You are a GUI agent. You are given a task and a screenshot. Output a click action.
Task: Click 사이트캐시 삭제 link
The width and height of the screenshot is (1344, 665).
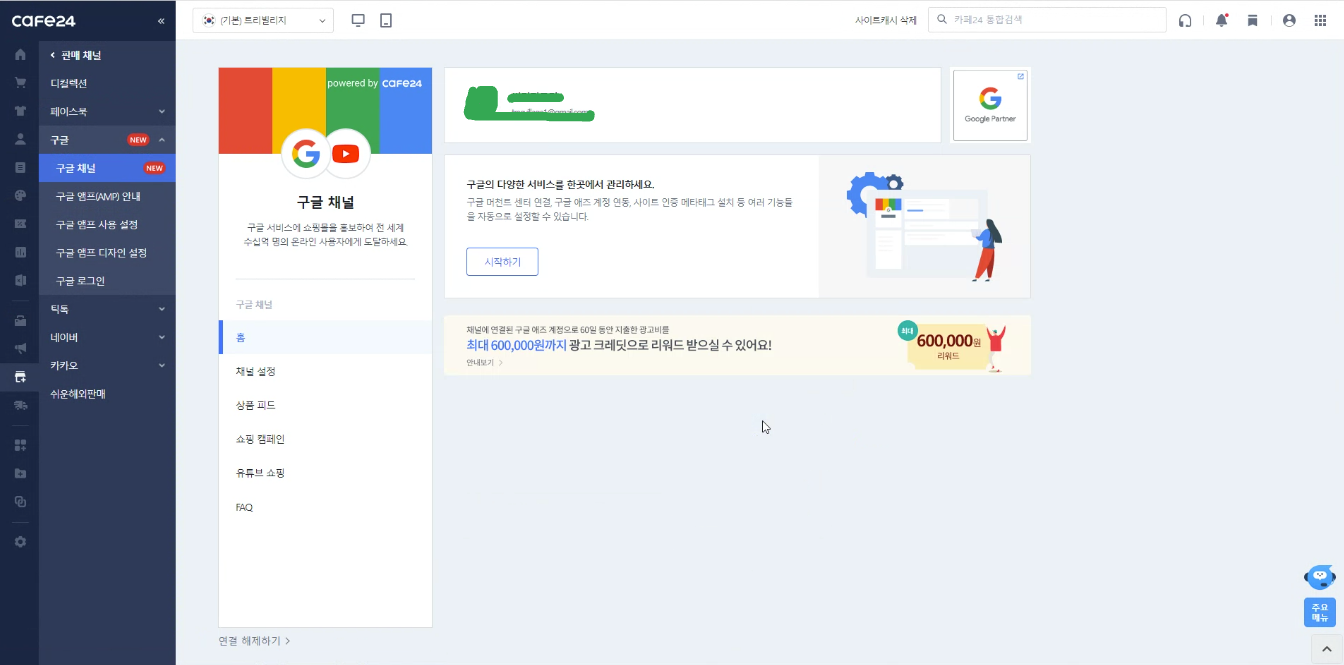[x=885, y=20]
